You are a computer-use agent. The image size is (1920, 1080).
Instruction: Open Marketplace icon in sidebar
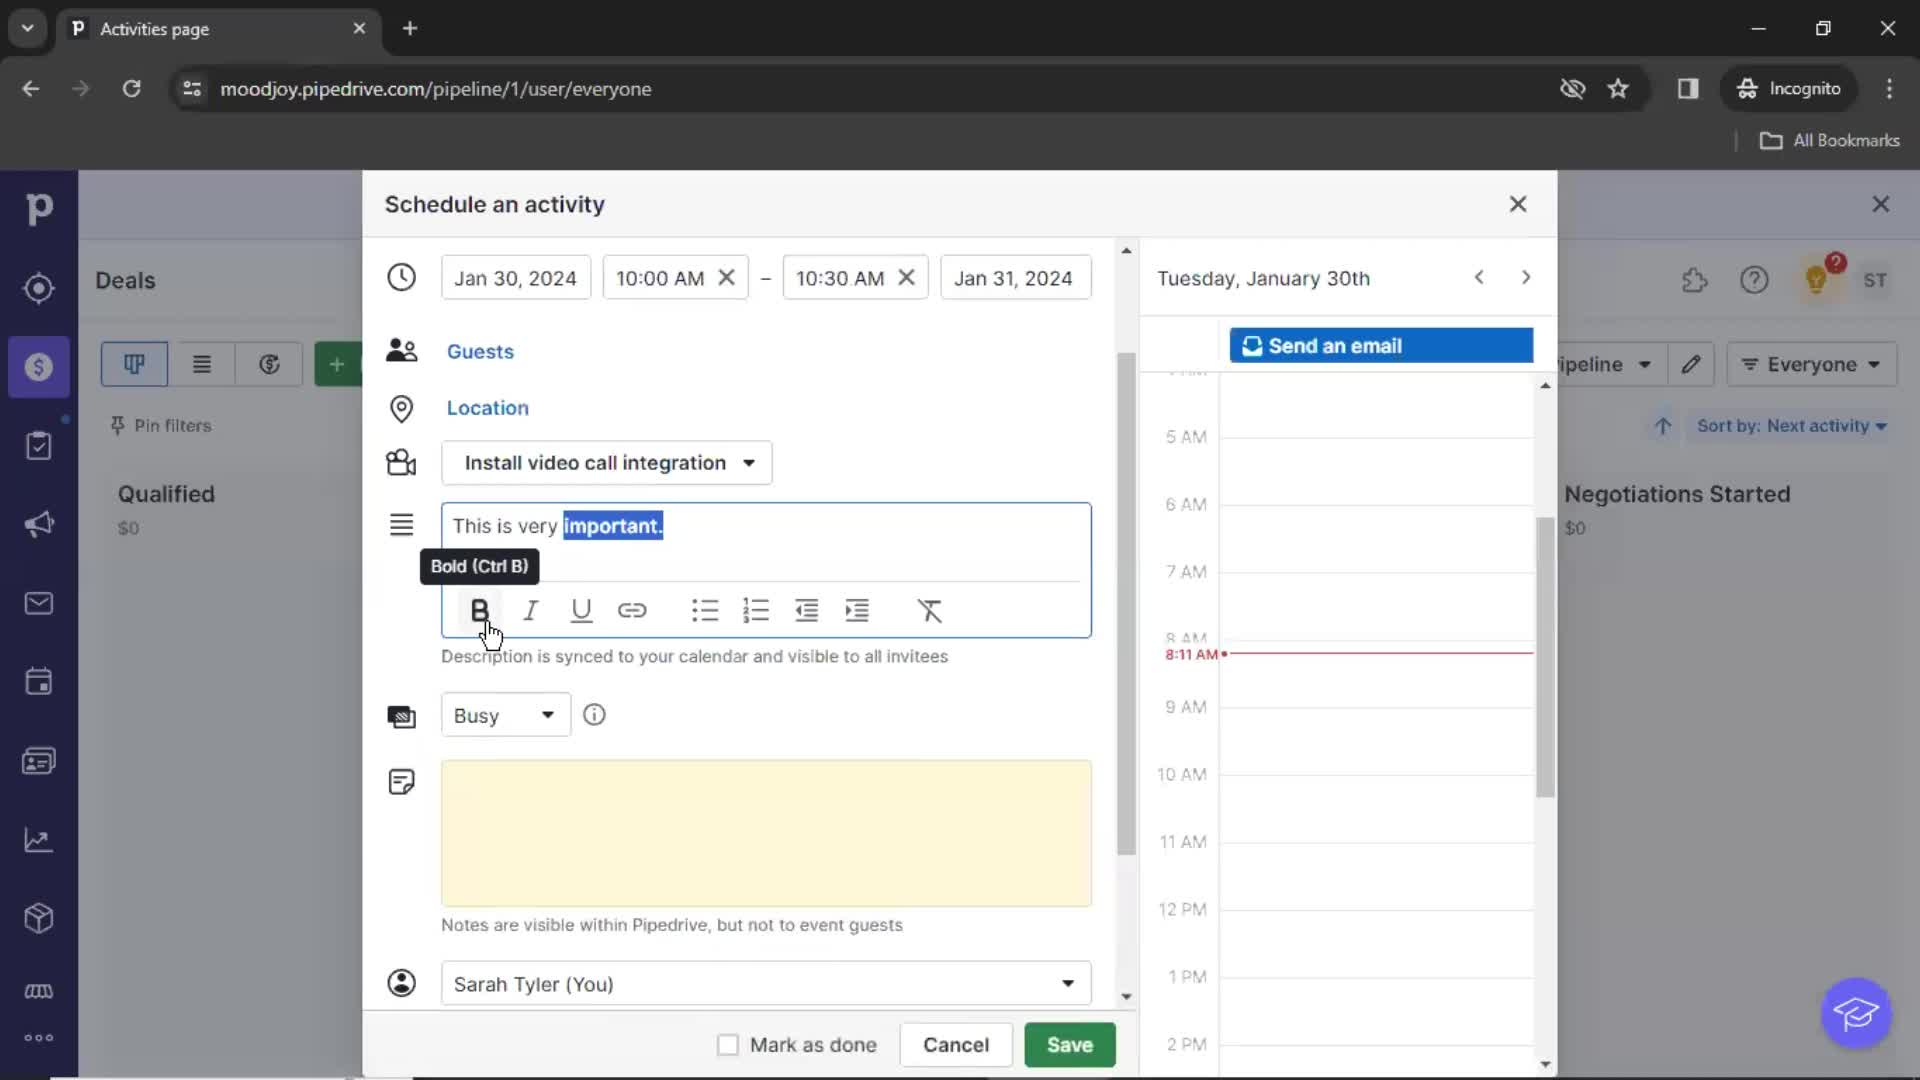(39, 991)
